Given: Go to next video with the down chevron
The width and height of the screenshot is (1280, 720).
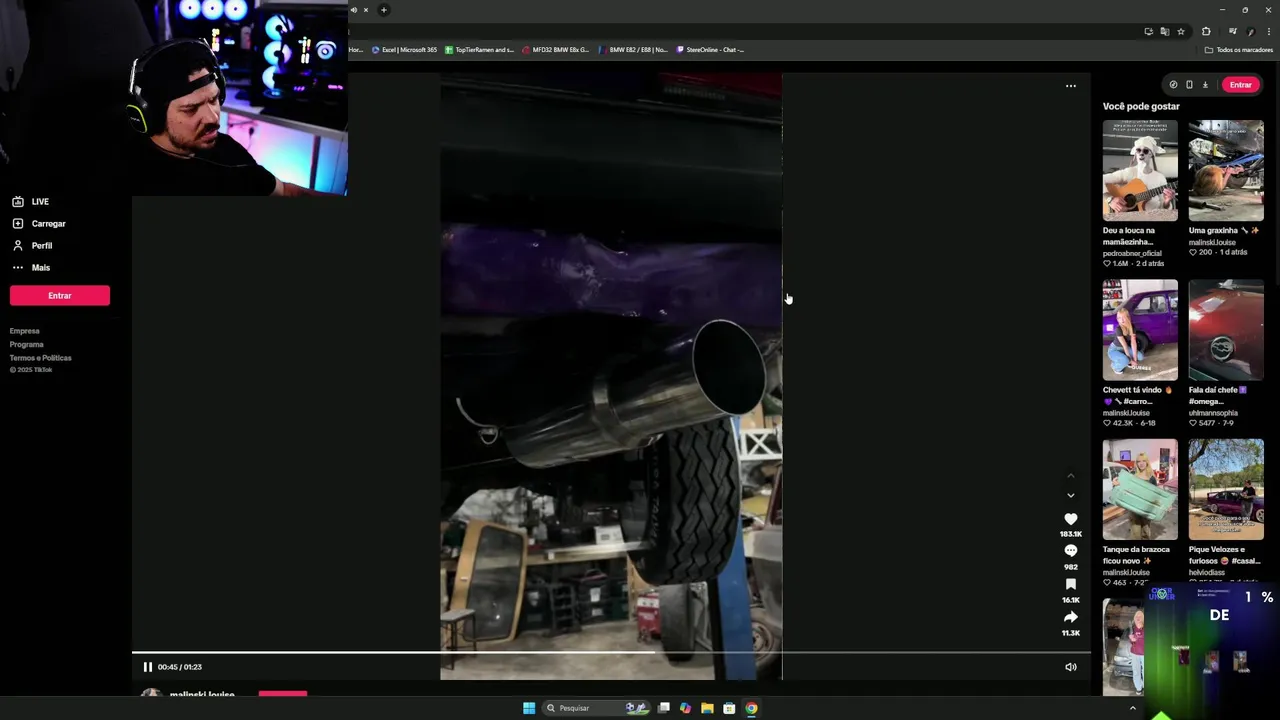Looking at the screenshot, I should 1070,495.
